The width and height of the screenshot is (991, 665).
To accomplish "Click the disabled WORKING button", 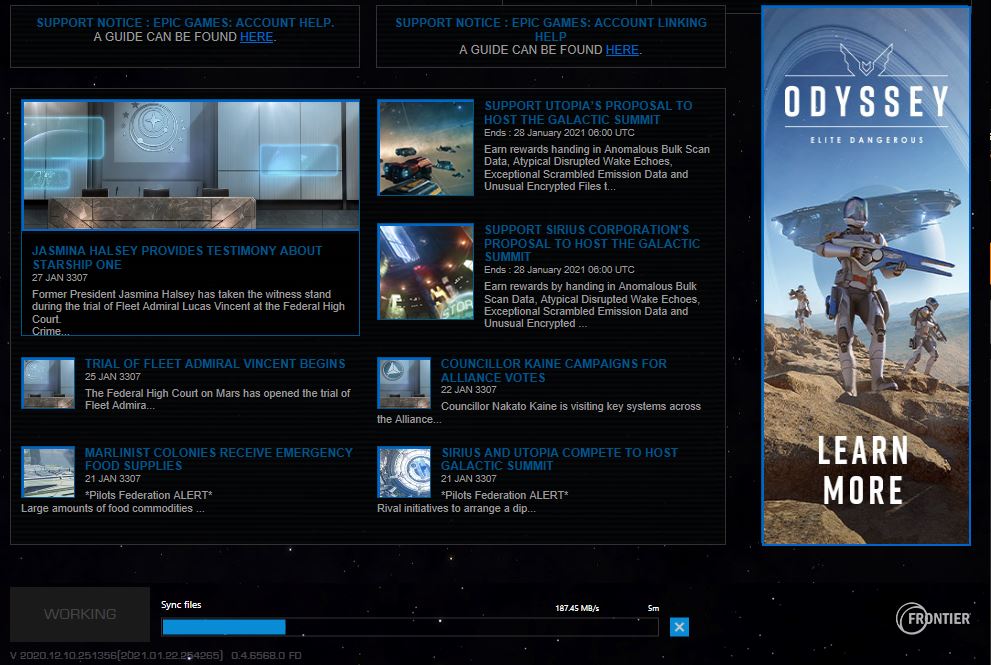I will pos(80,614).
